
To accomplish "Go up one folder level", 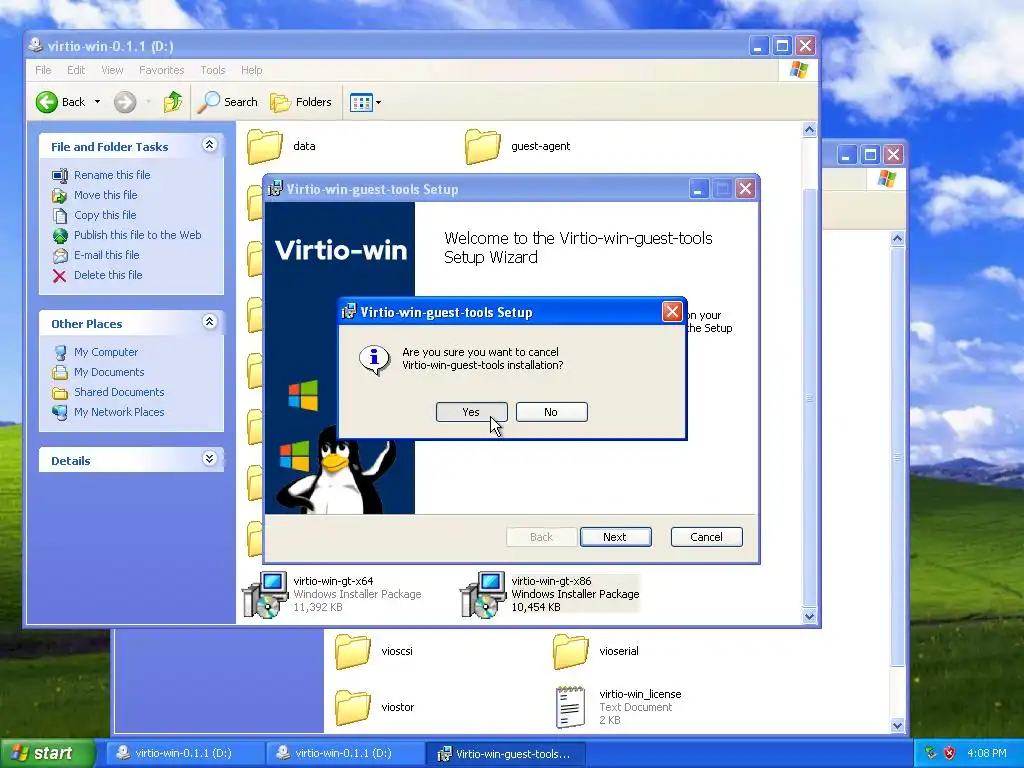I will pos(173,102).
